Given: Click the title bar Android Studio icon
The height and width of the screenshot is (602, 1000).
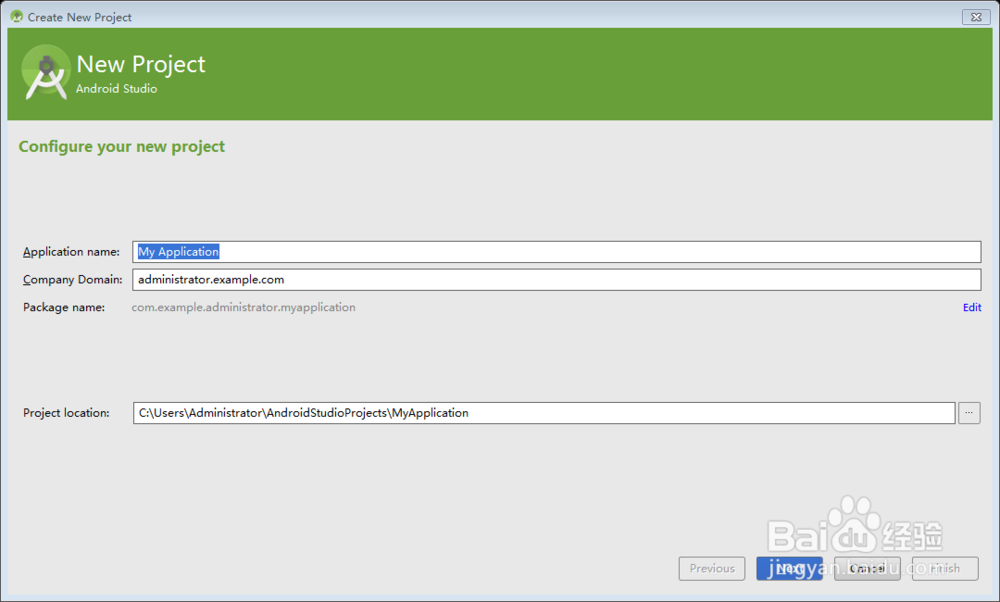Looking at the screenshot, I should pos(17,17).
